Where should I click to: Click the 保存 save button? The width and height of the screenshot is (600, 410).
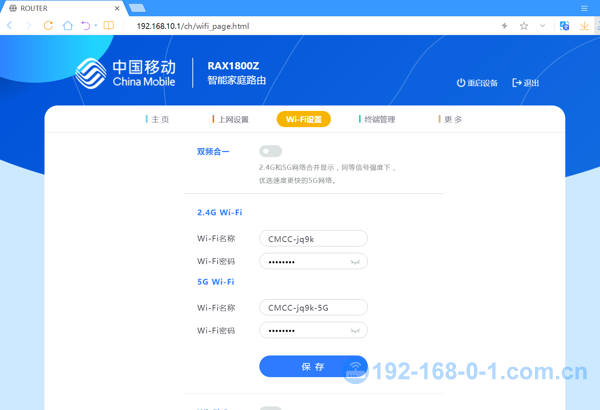point(313,367)
